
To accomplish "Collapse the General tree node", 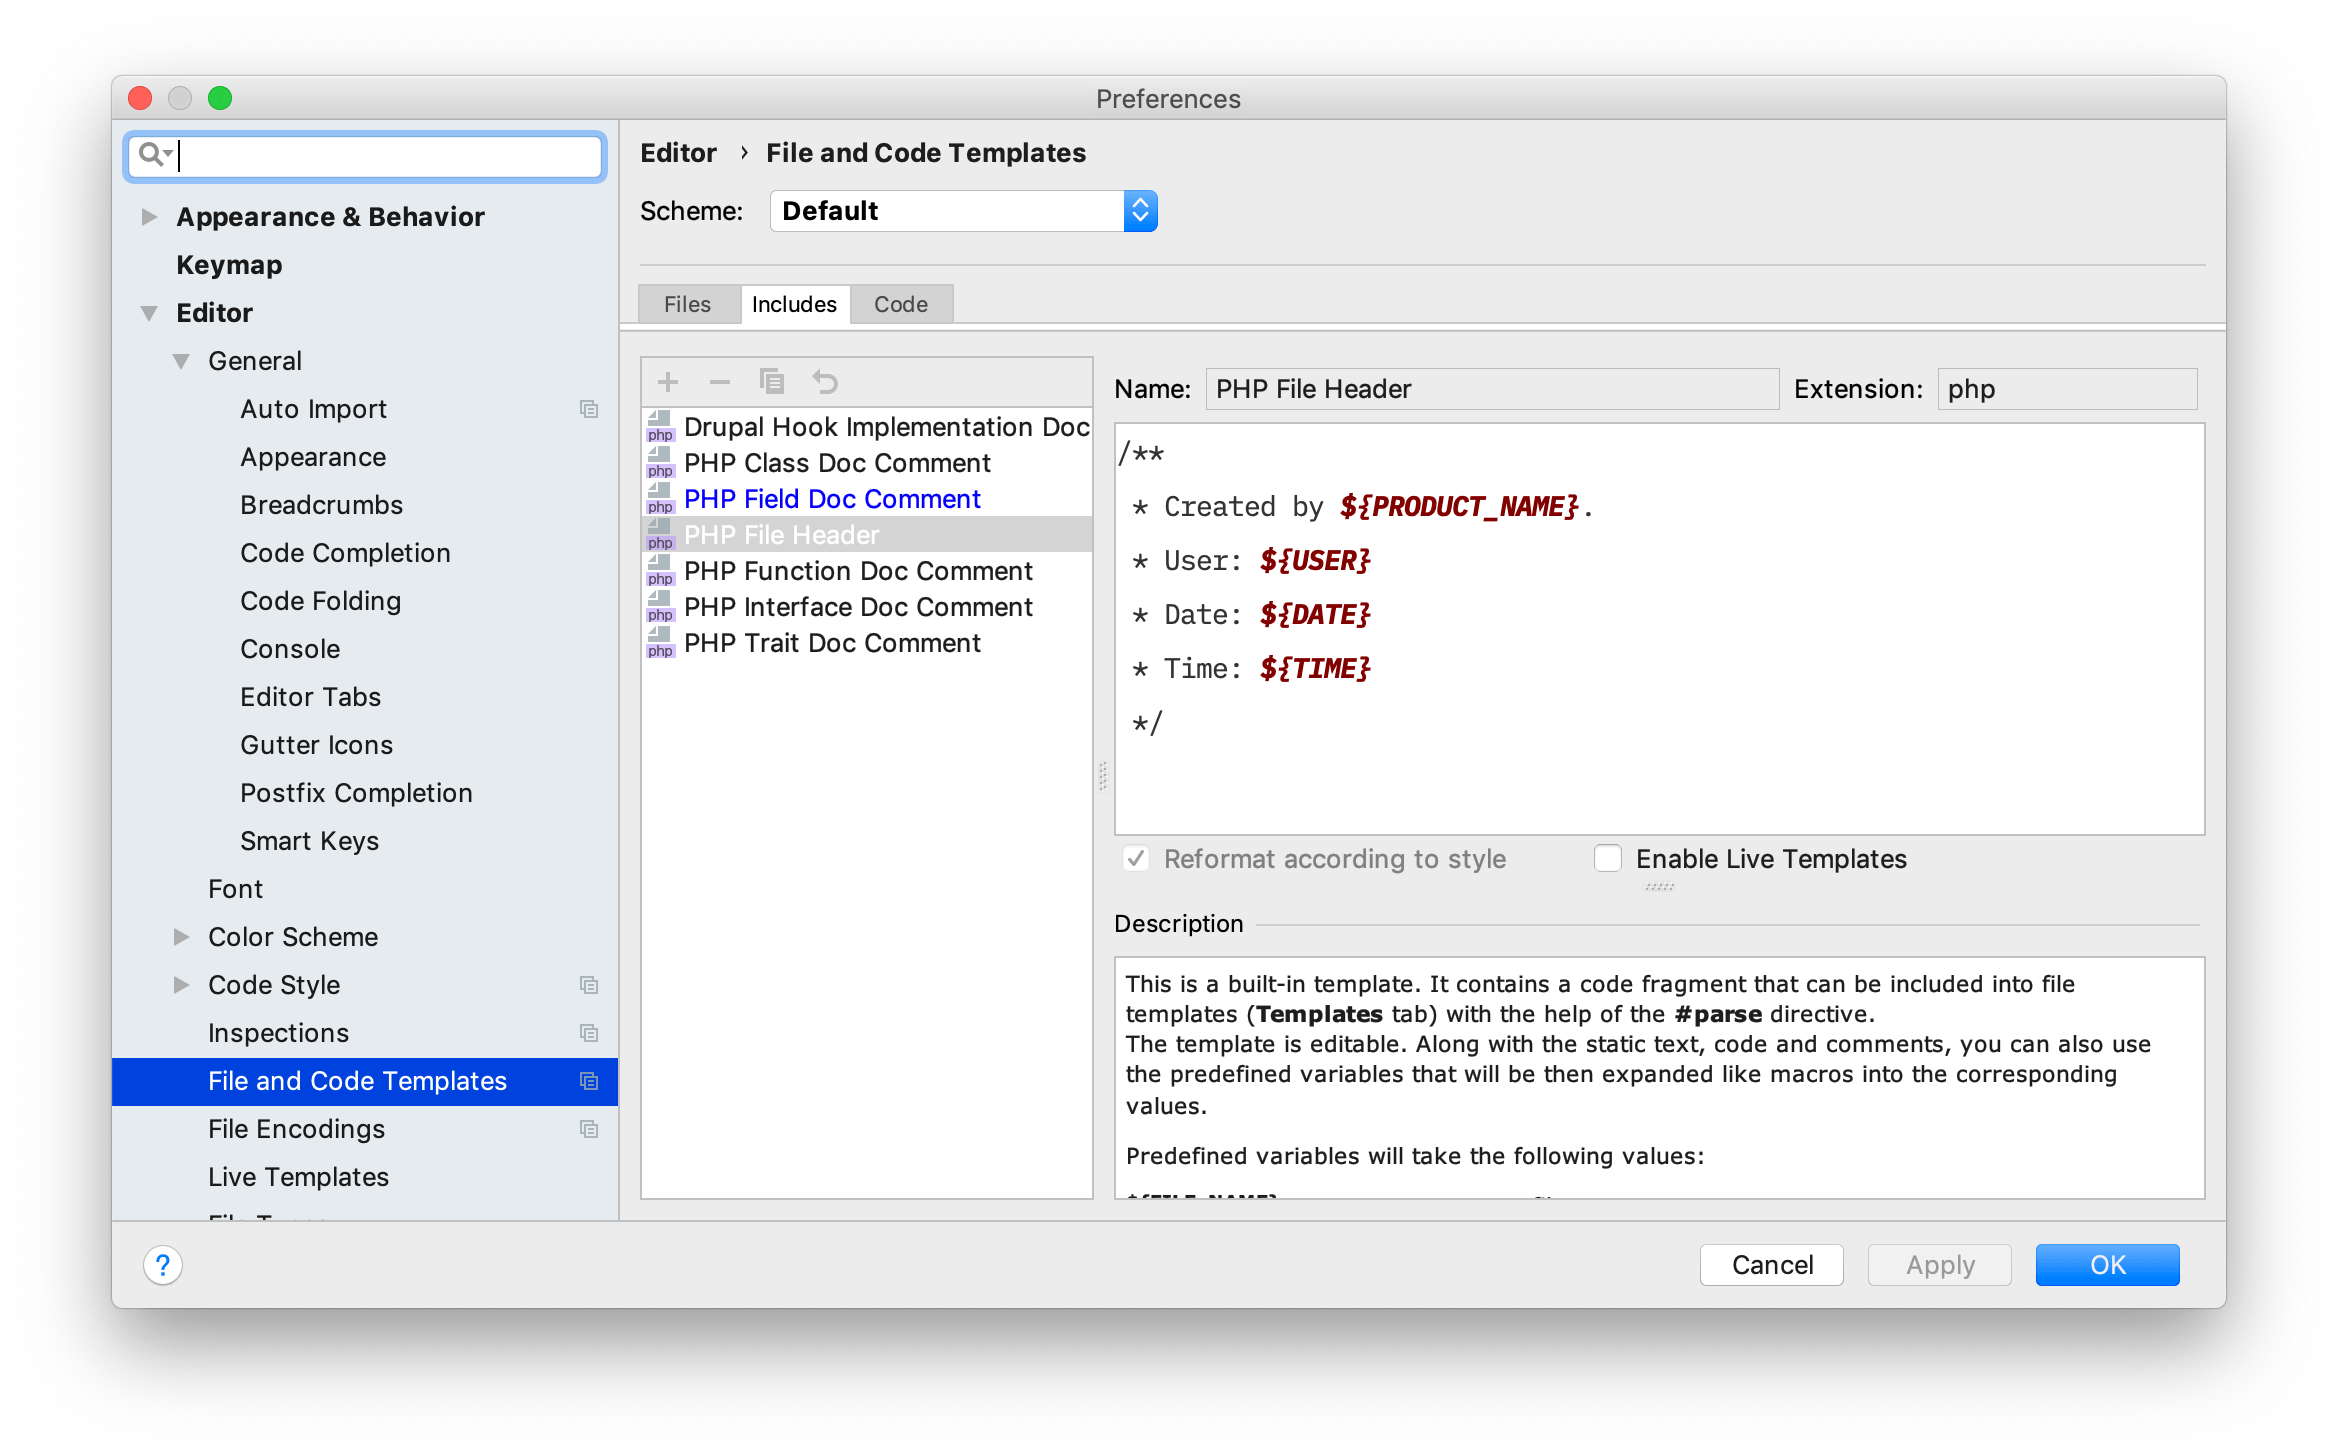I will (181, 361).
